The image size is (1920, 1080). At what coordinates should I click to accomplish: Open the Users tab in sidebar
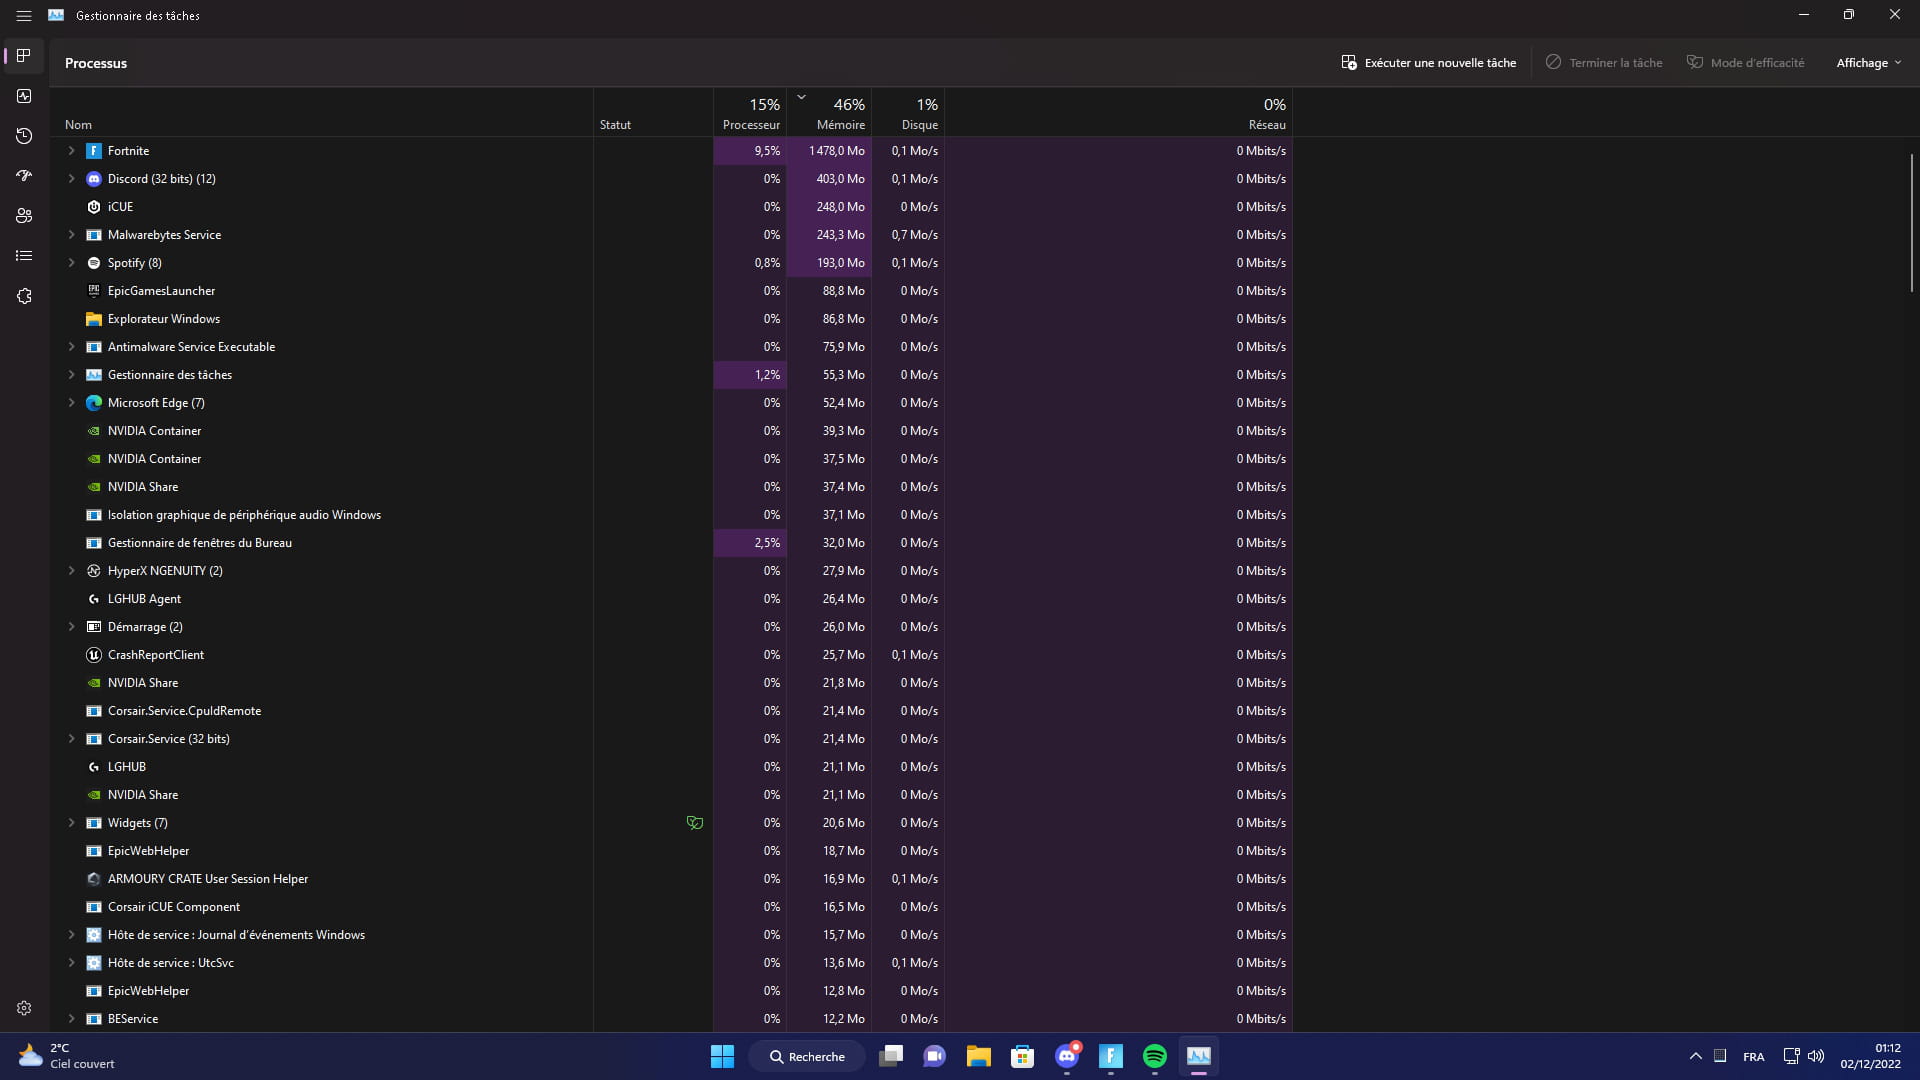pyautogui.click(x=24, y=216)
